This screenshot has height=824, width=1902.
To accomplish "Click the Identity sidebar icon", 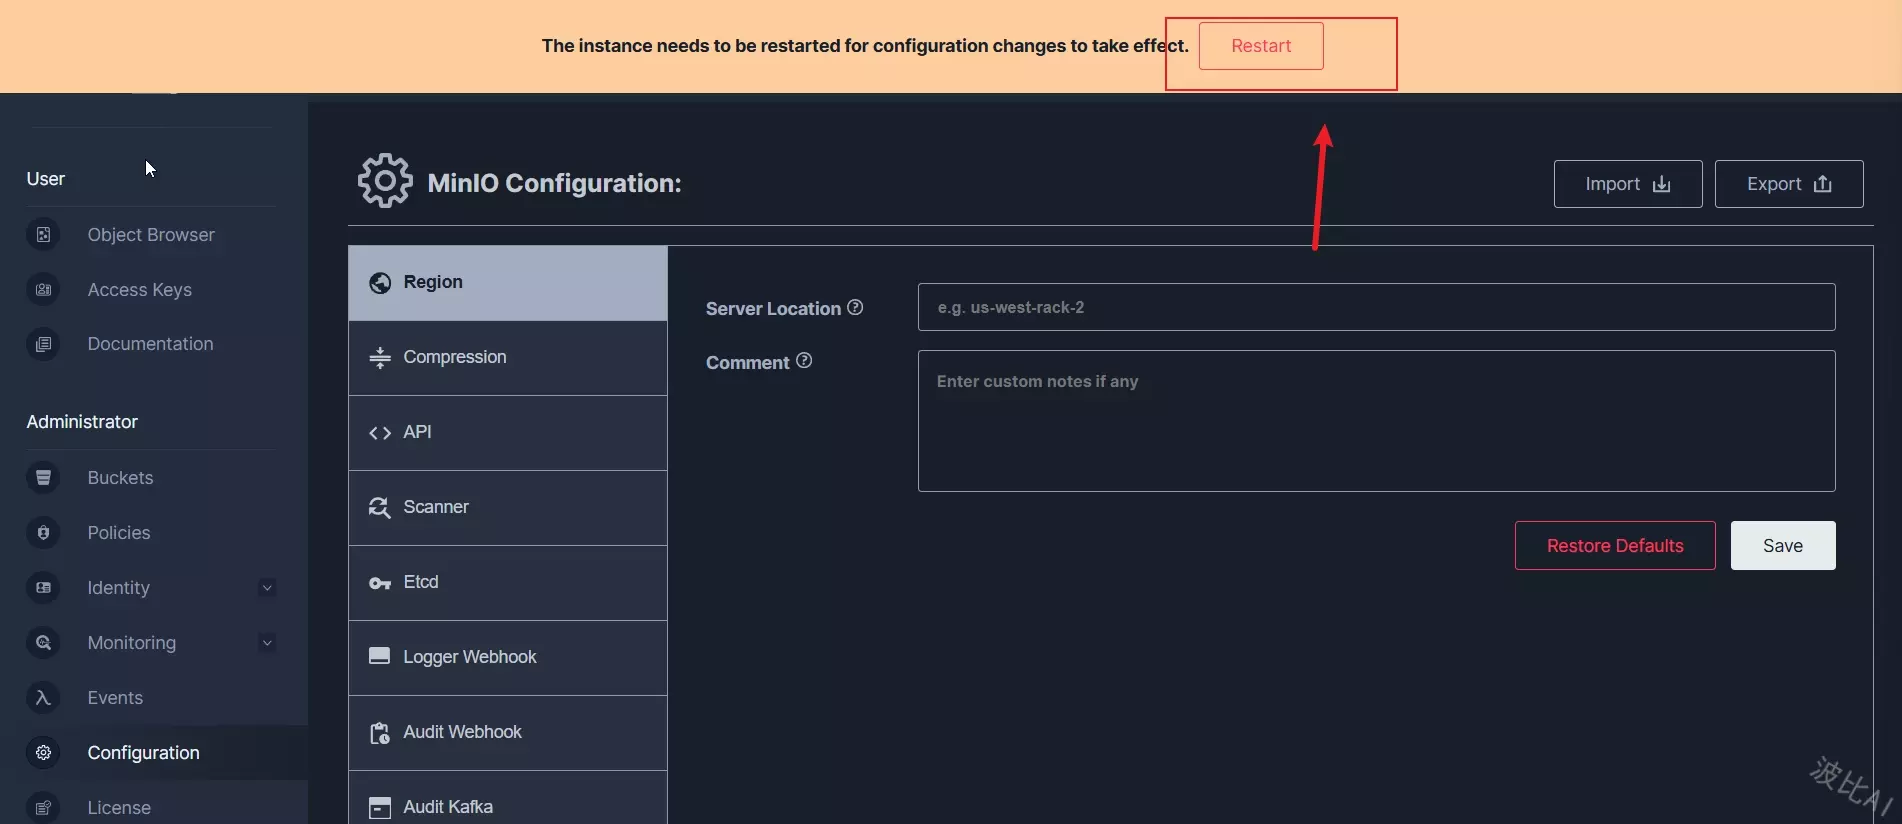I will 43,588.
